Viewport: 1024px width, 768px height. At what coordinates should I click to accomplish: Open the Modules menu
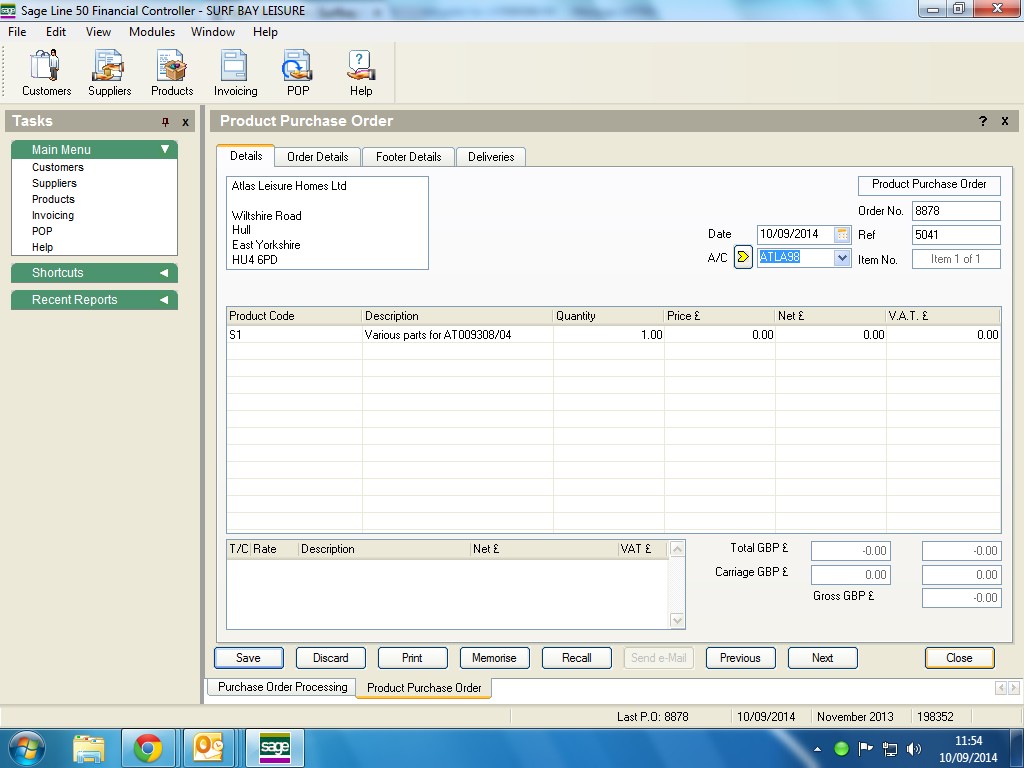coord(152,32)
